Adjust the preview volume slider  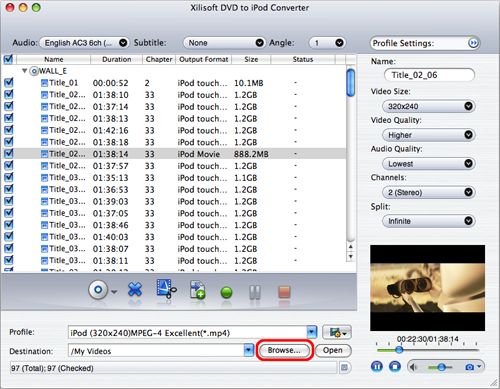pos(441,367)
